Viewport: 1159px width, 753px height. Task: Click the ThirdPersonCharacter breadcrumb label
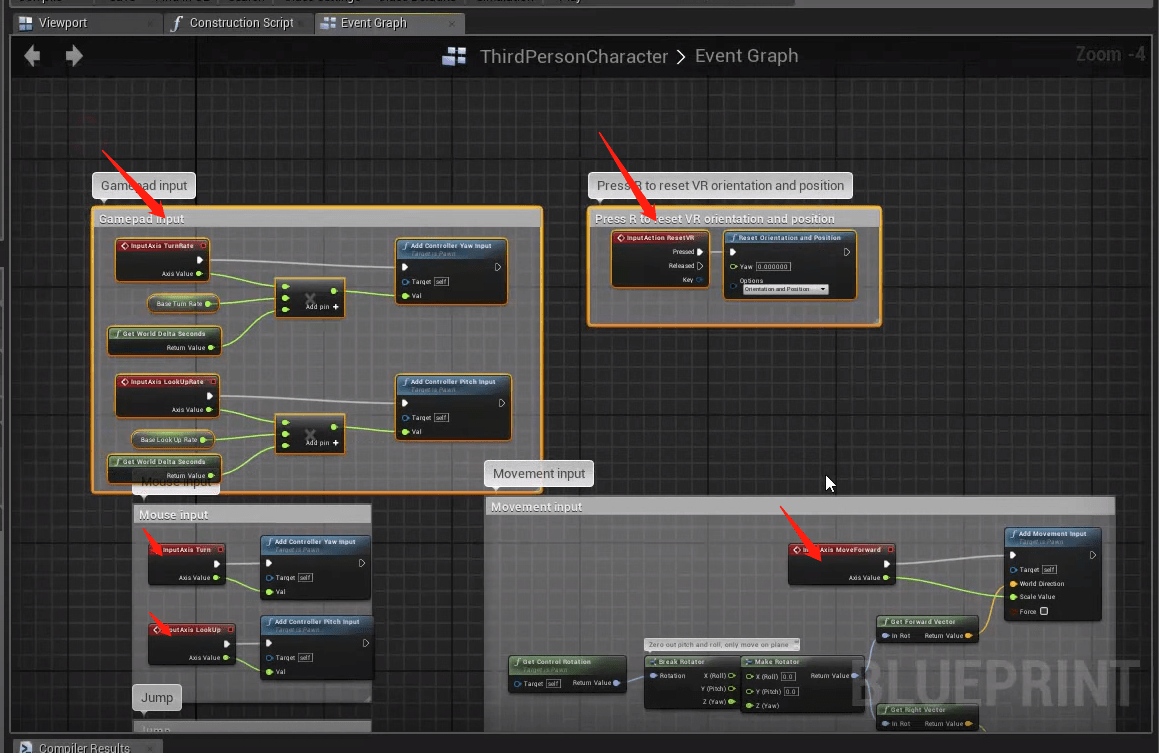pyautogui.click(x=574, y=56)
